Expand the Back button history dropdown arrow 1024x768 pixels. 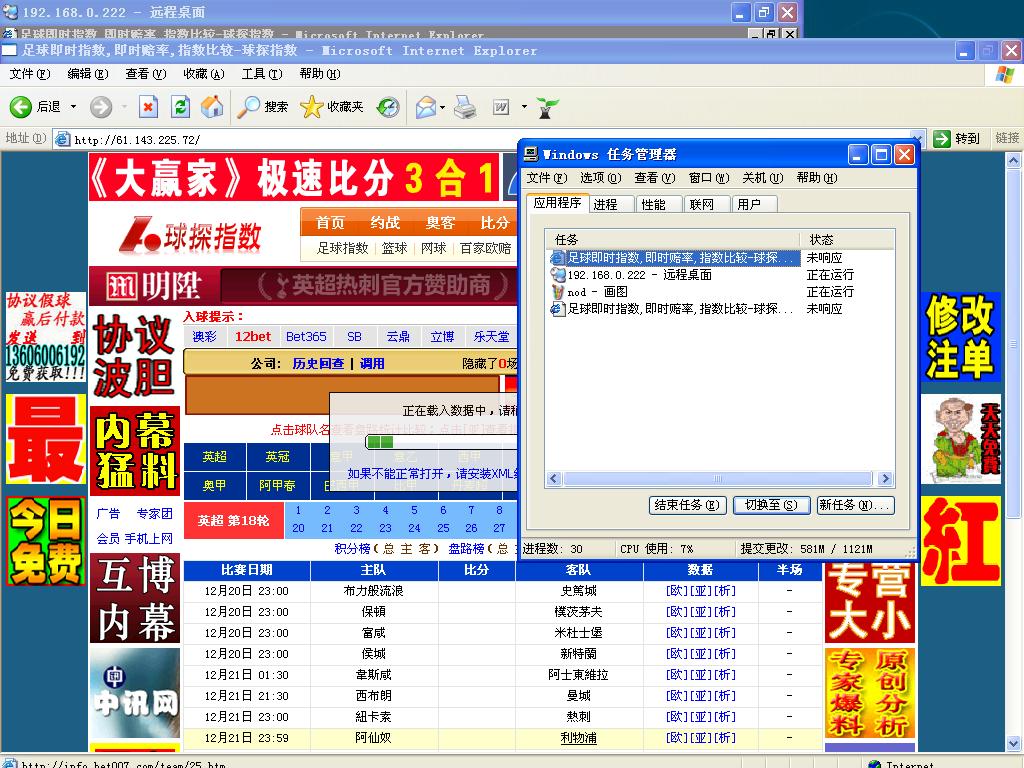[71, 107]
